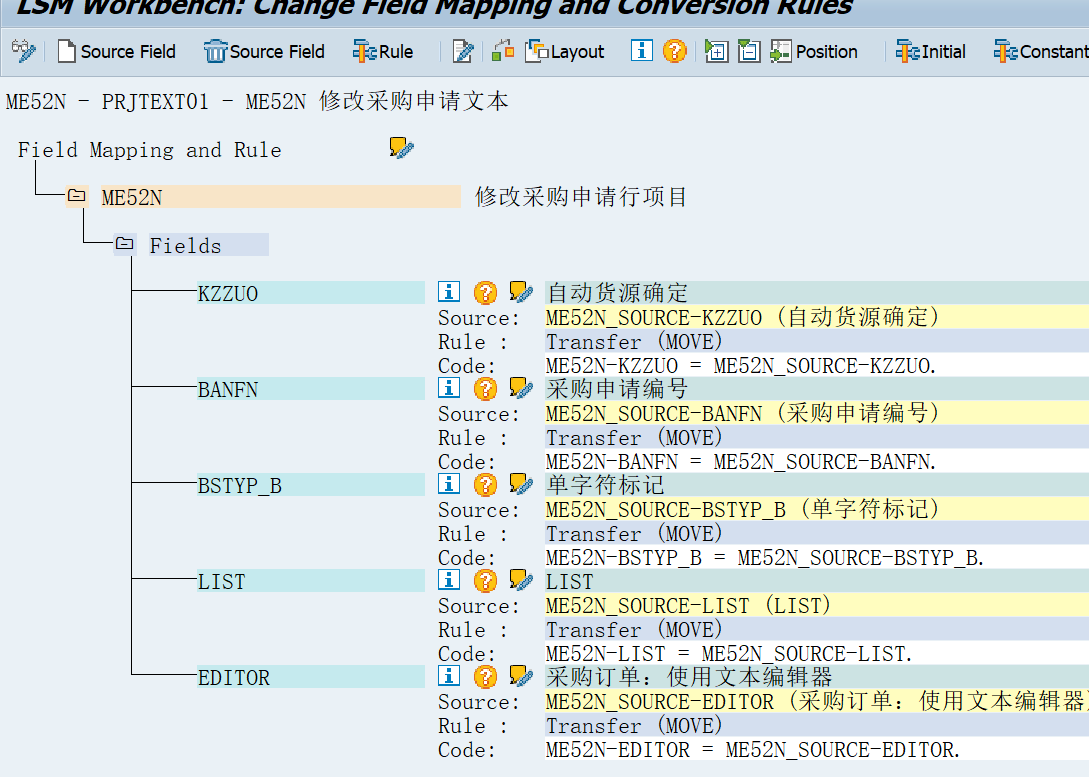
Task: Open the Layout toolbar button
Action: 565,51
